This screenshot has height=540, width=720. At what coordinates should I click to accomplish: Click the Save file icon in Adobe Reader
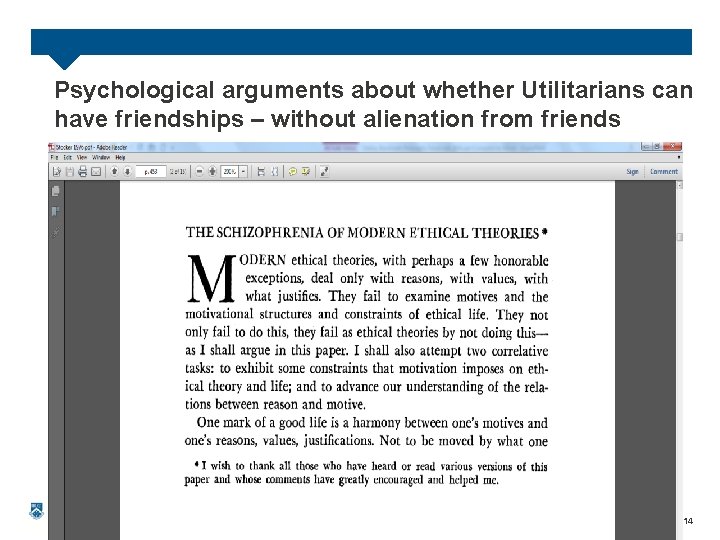click(x=70, y=172)
